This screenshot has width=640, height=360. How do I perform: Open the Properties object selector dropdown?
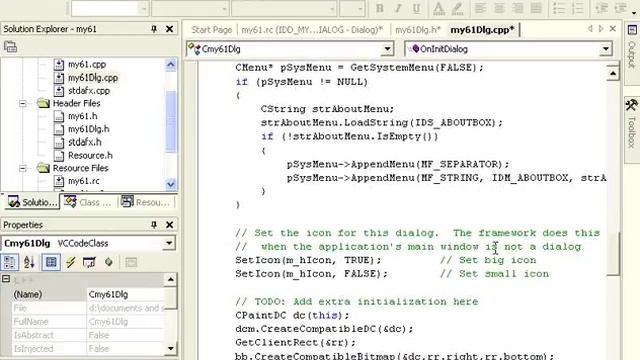pos(169,243)
